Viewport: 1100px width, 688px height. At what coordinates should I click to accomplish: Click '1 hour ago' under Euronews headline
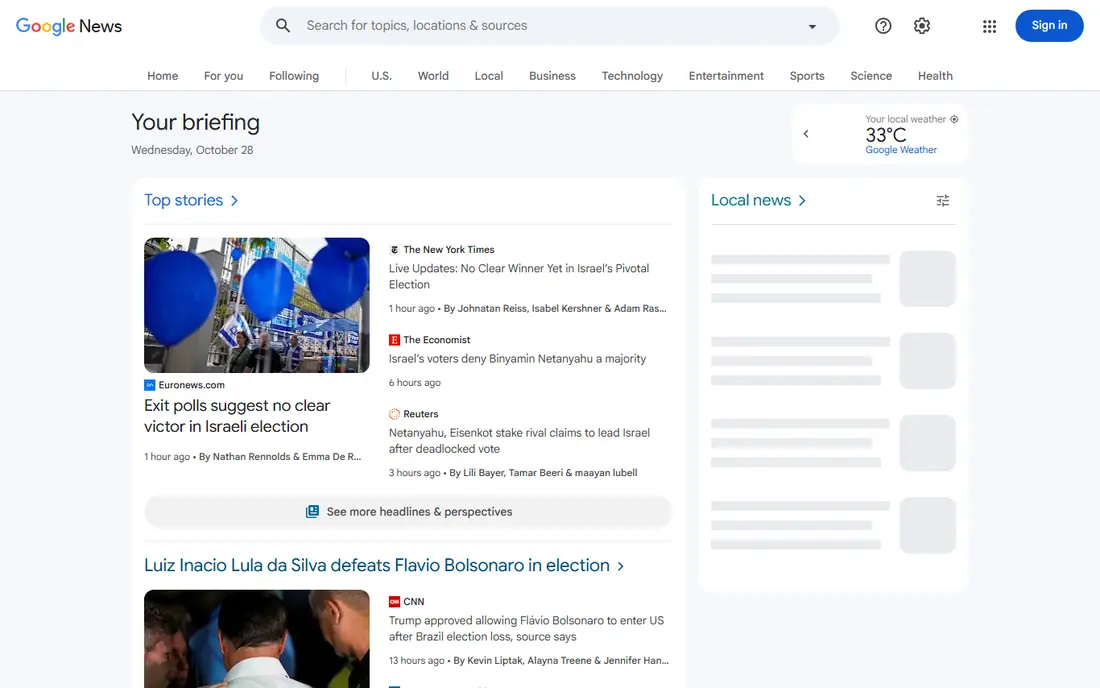coord(167,457)
